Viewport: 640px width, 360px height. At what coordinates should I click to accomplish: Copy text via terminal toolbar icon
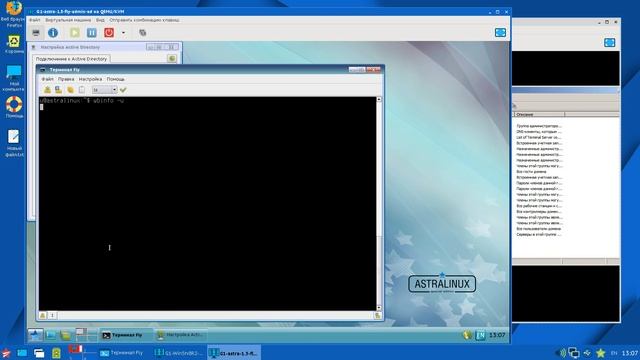click(x=71, y=90)
